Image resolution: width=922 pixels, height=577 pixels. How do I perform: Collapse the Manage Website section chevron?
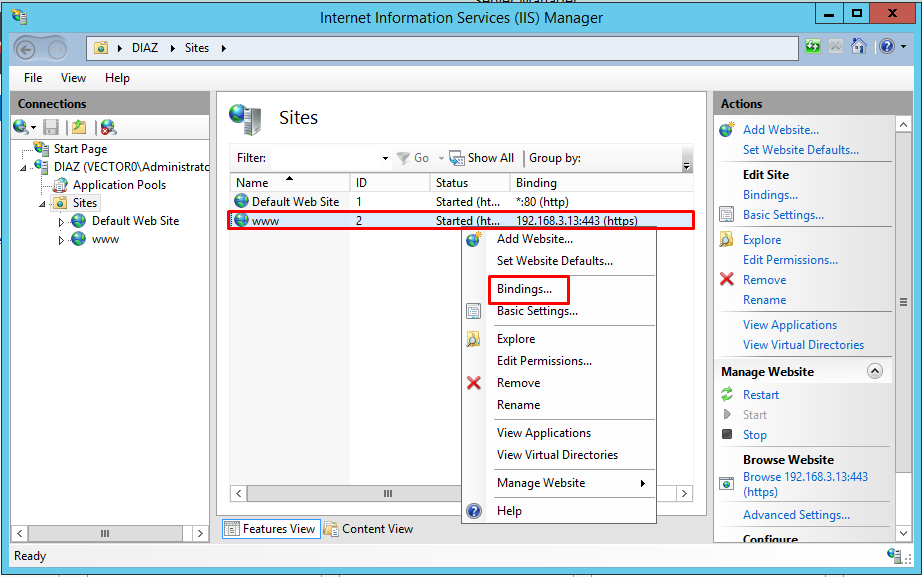click(875, 371)
